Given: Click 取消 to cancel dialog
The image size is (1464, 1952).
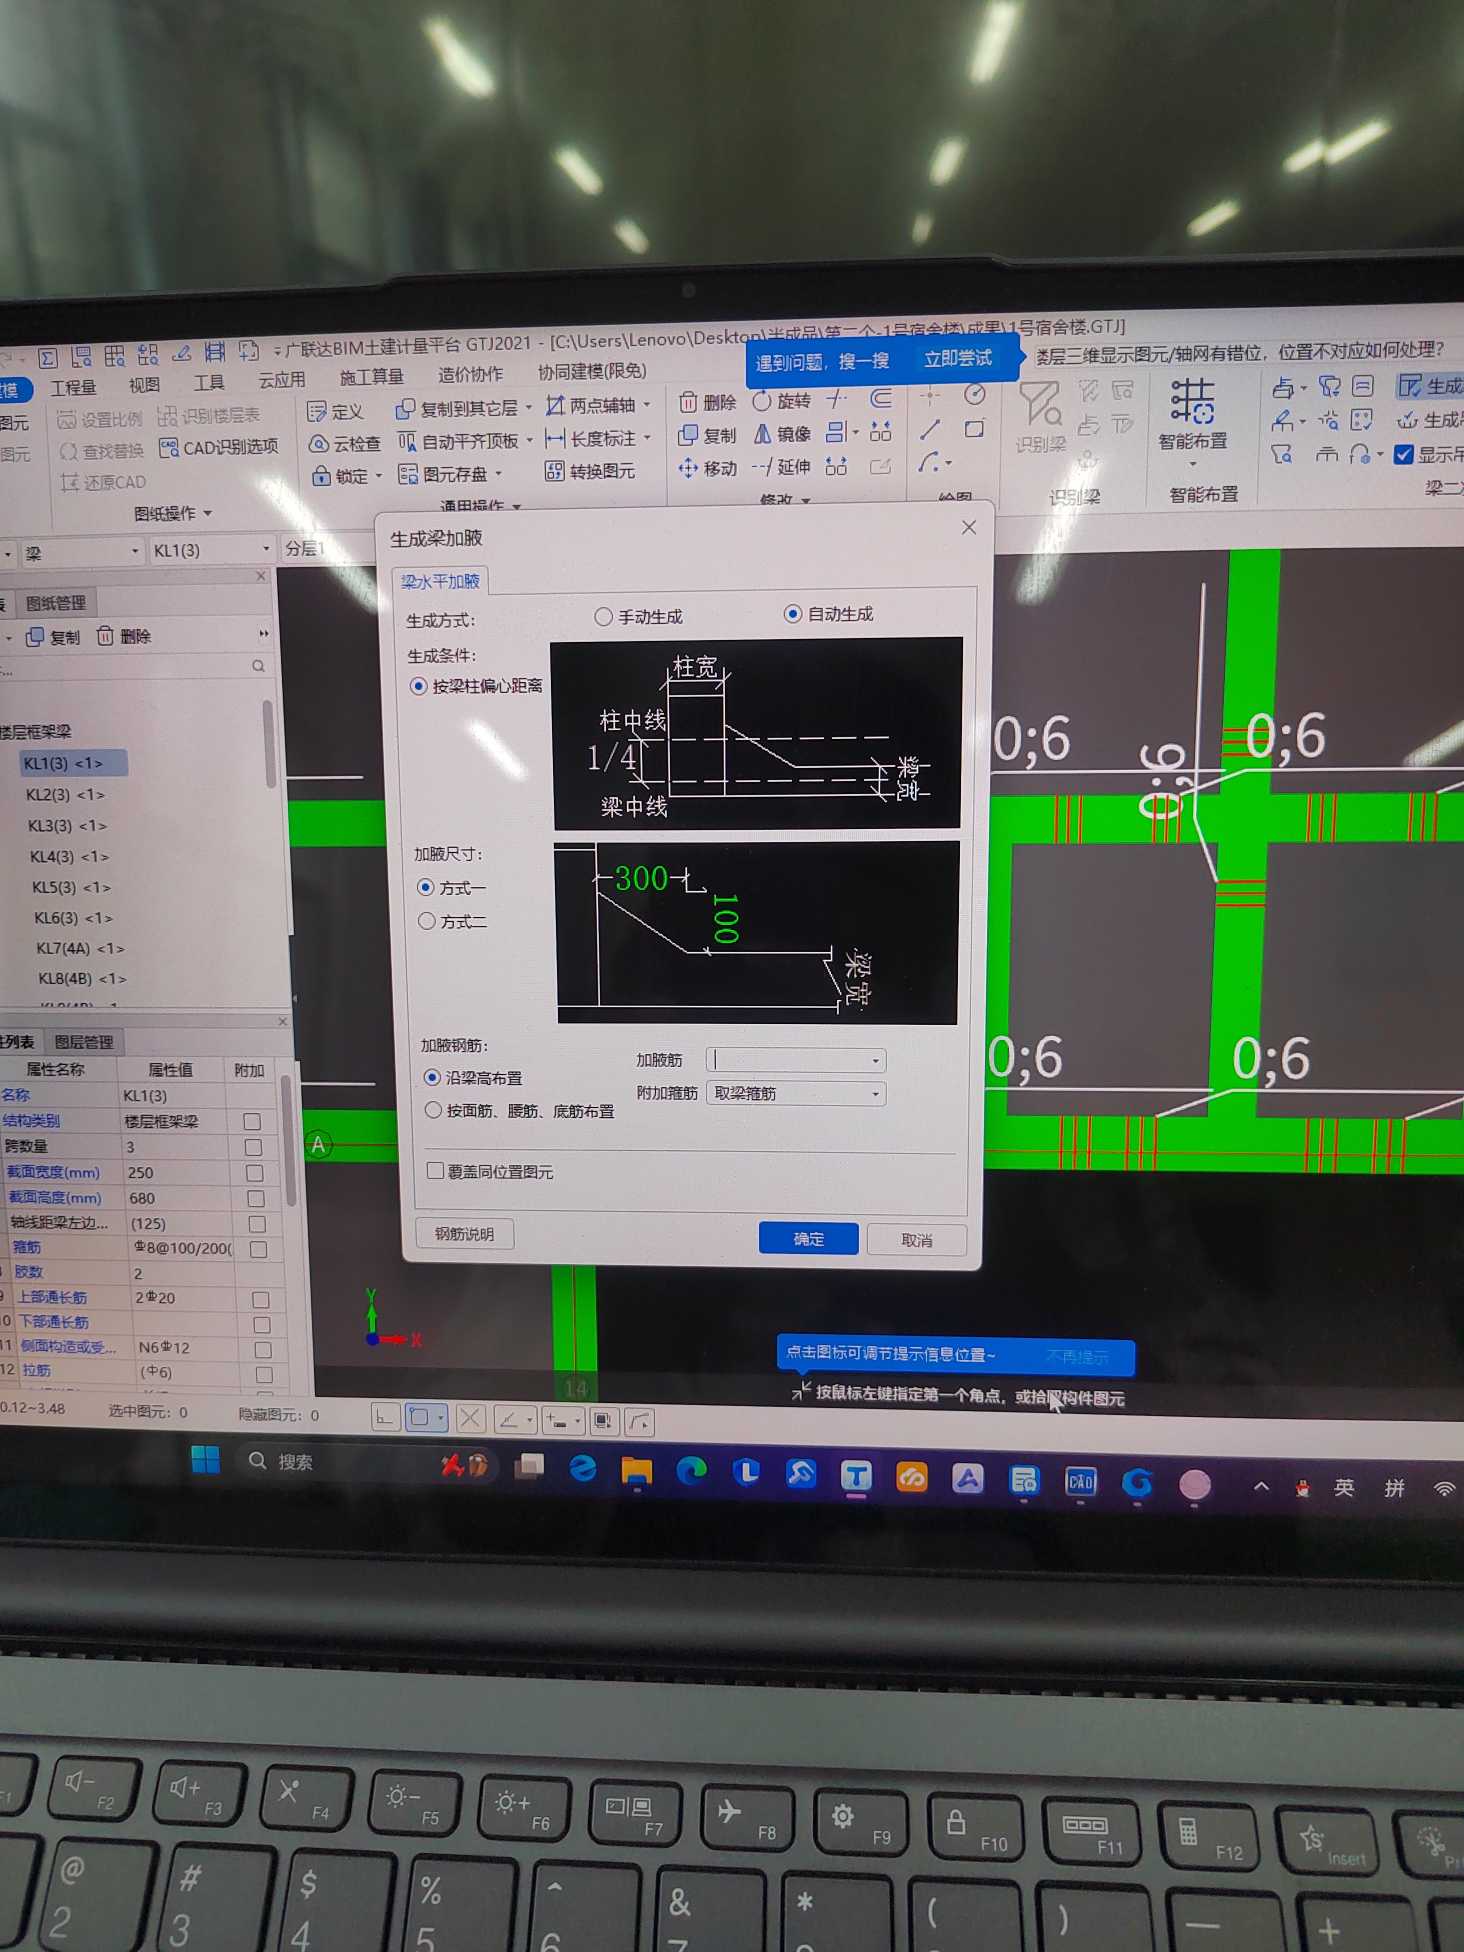Looking at the screenshot, I should [x=916, y=1240].
